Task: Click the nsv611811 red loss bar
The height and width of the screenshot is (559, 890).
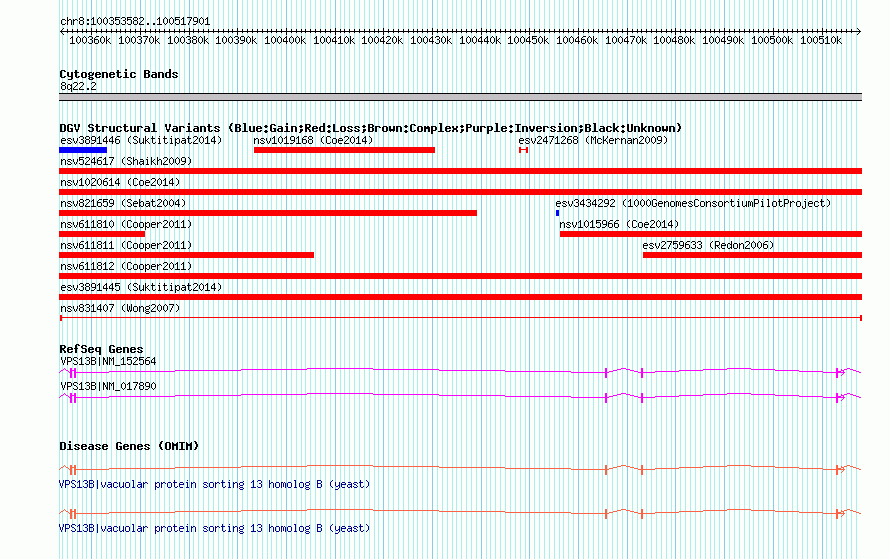Action: click(x=186, y=255)
